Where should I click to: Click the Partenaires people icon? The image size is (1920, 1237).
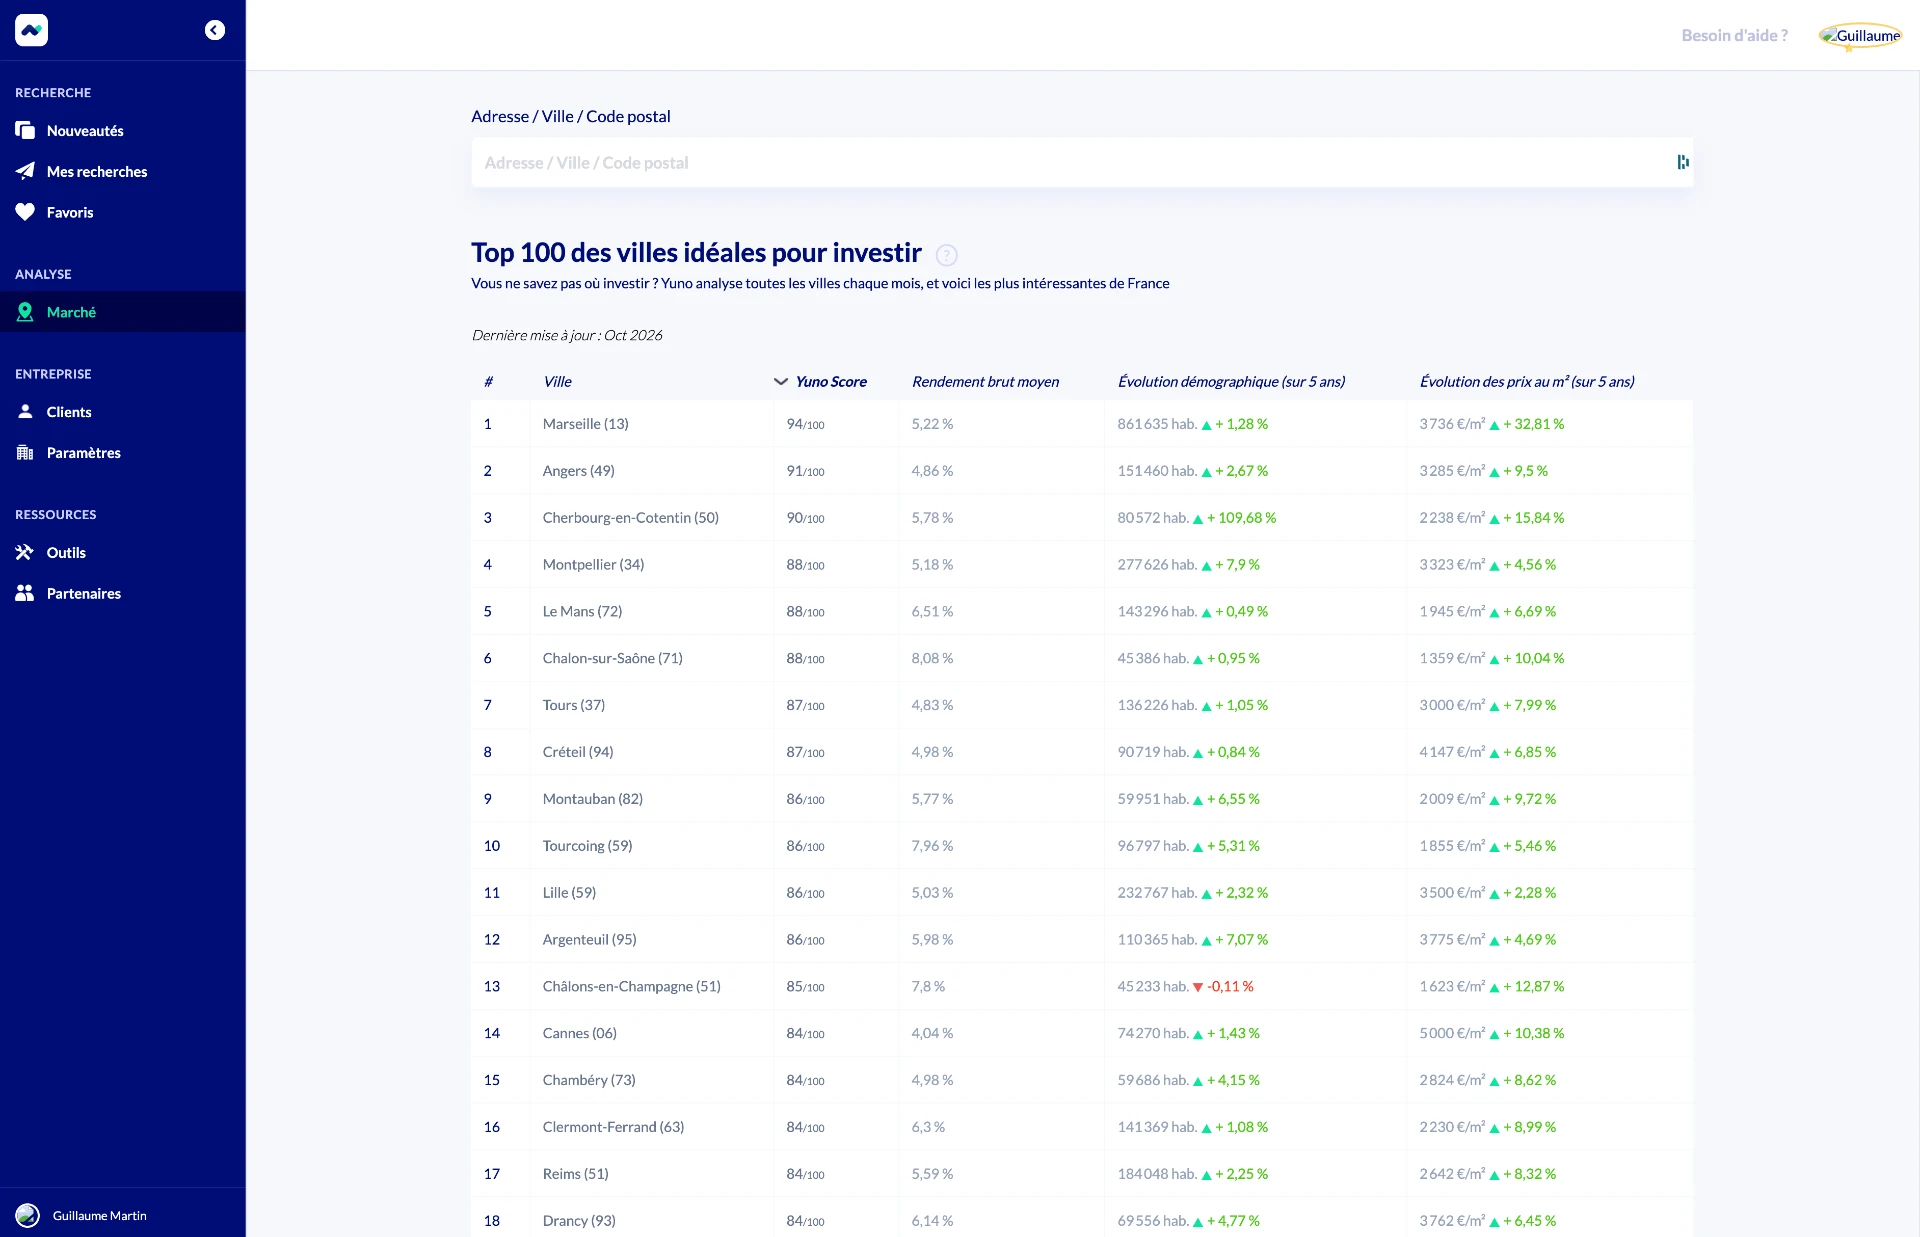25,593
